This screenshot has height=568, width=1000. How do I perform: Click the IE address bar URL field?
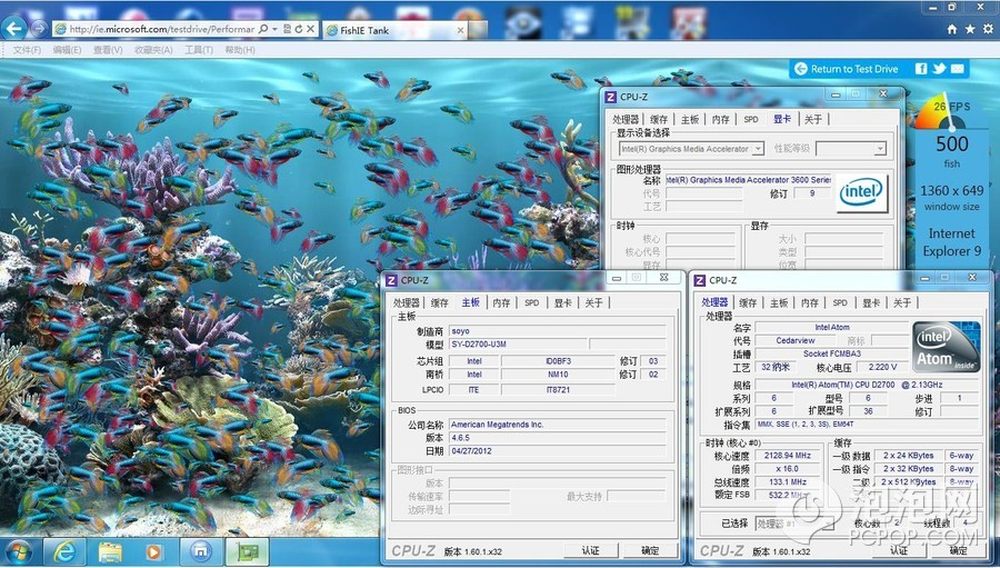coord(163,29)
